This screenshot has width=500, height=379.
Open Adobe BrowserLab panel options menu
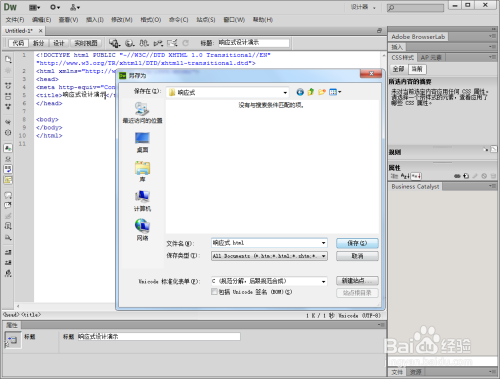click(x=493, y=36)
